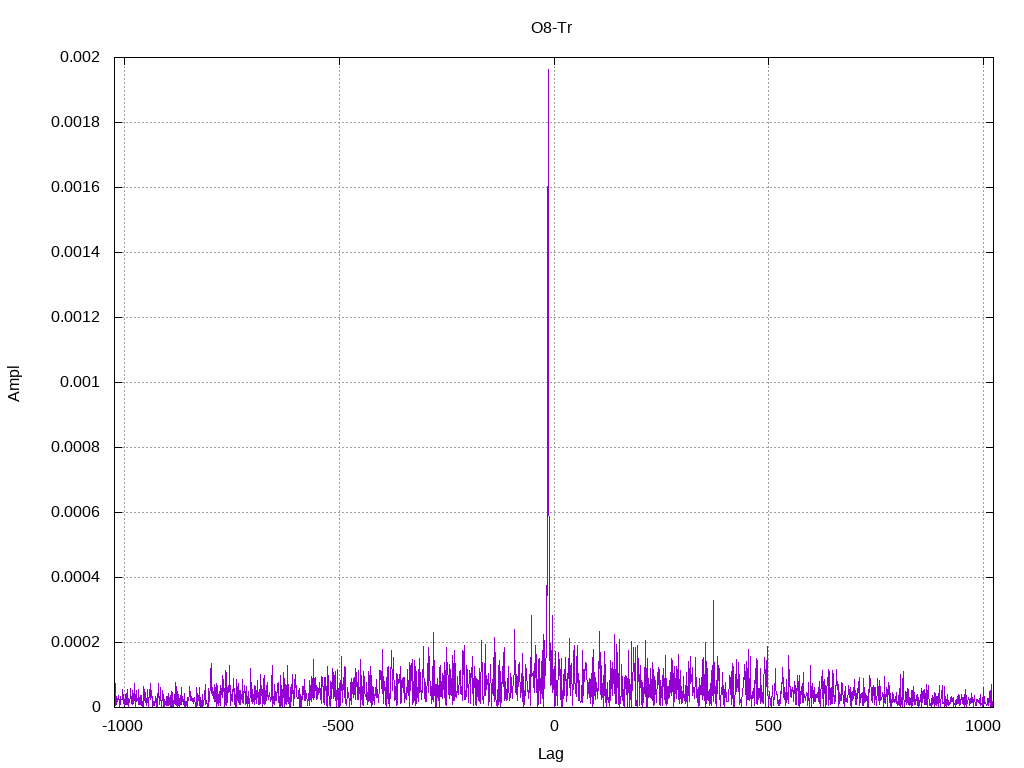Click the Ampl y-axis label
1024x768 pixels.
pyautogui.click(x=14, y=383)
